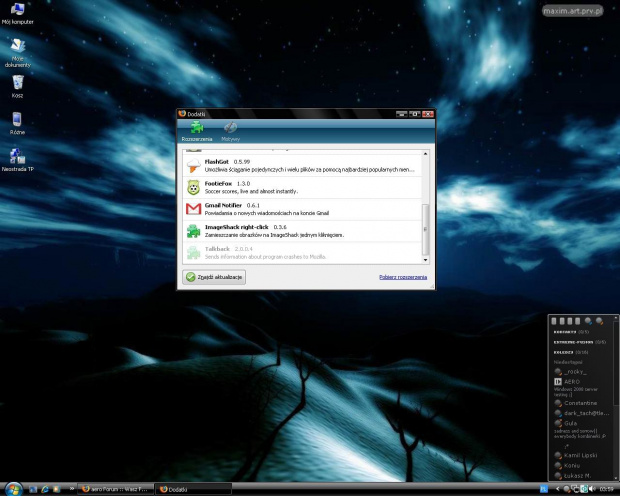The image size is (620, 496).
Task: Click the Firefox icon in Dodatki title bar
Action: coord(182,114)
